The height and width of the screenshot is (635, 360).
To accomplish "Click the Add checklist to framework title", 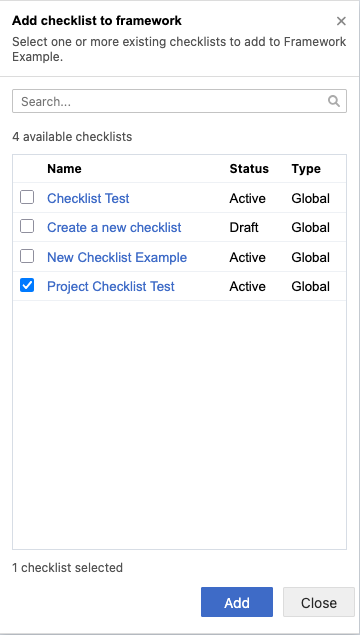I will click(97, 21).
